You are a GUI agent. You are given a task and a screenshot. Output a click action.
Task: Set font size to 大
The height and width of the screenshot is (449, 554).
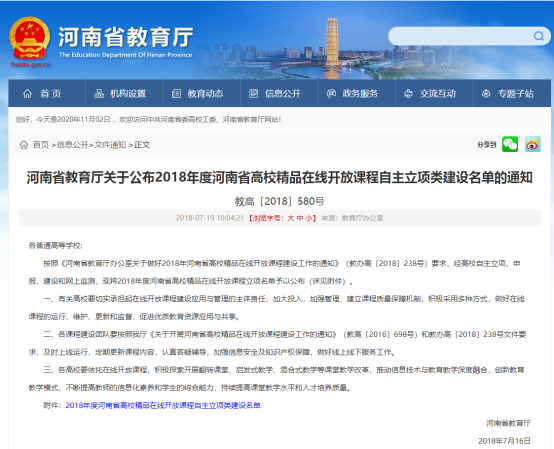tap(290, 218)
